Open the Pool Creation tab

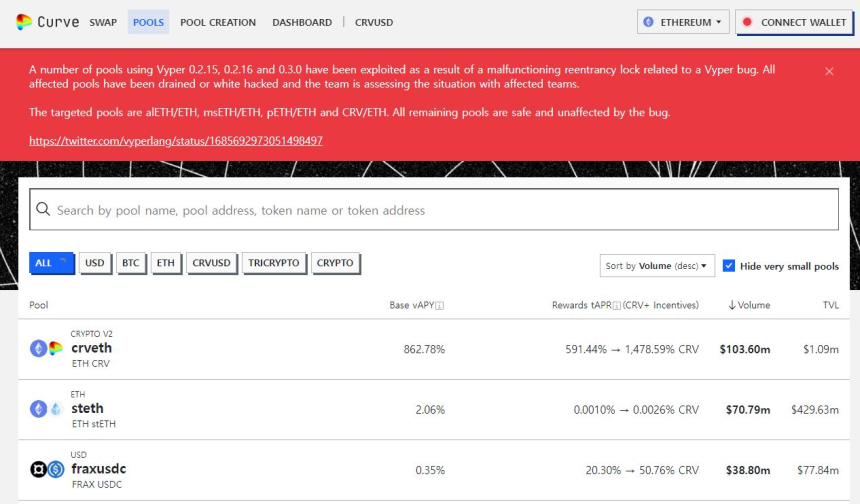pyautogui.click(x=218, y=22)
